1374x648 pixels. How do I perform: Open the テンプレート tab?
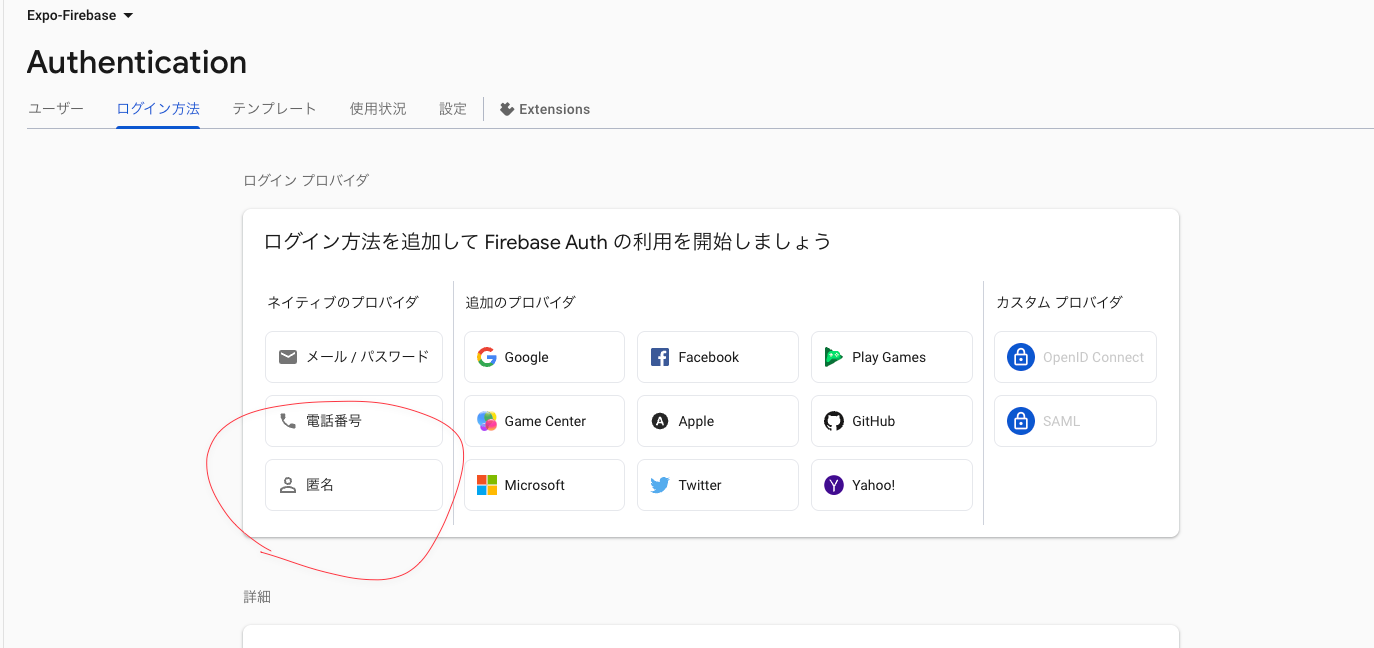click(274, 109)
